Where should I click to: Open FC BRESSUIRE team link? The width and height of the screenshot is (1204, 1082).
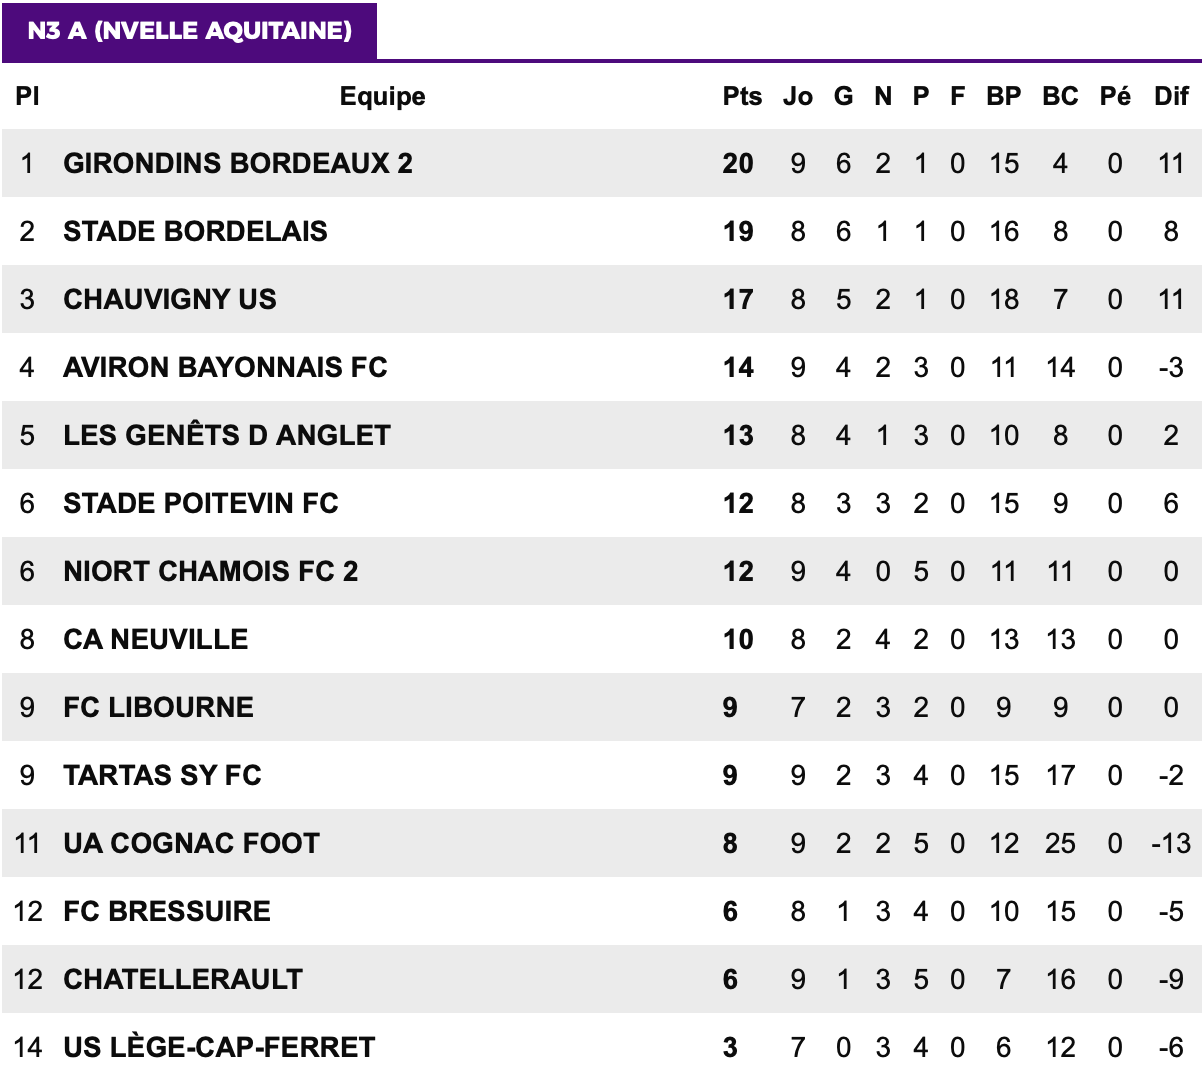click(167, 911)
